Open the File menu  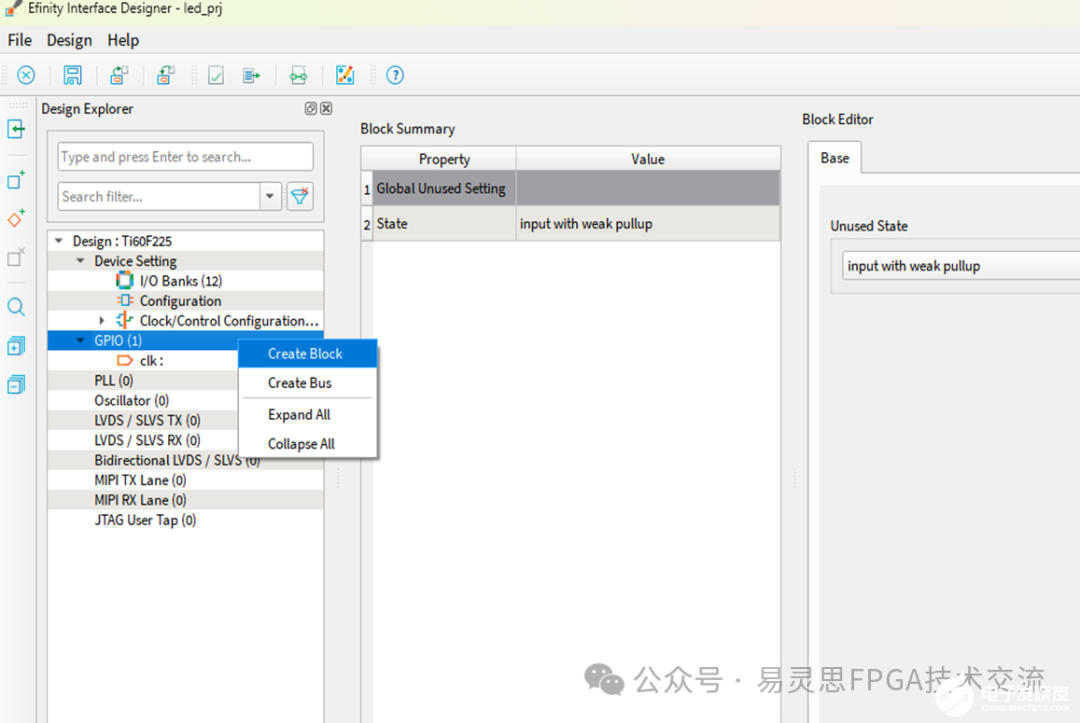19,40
